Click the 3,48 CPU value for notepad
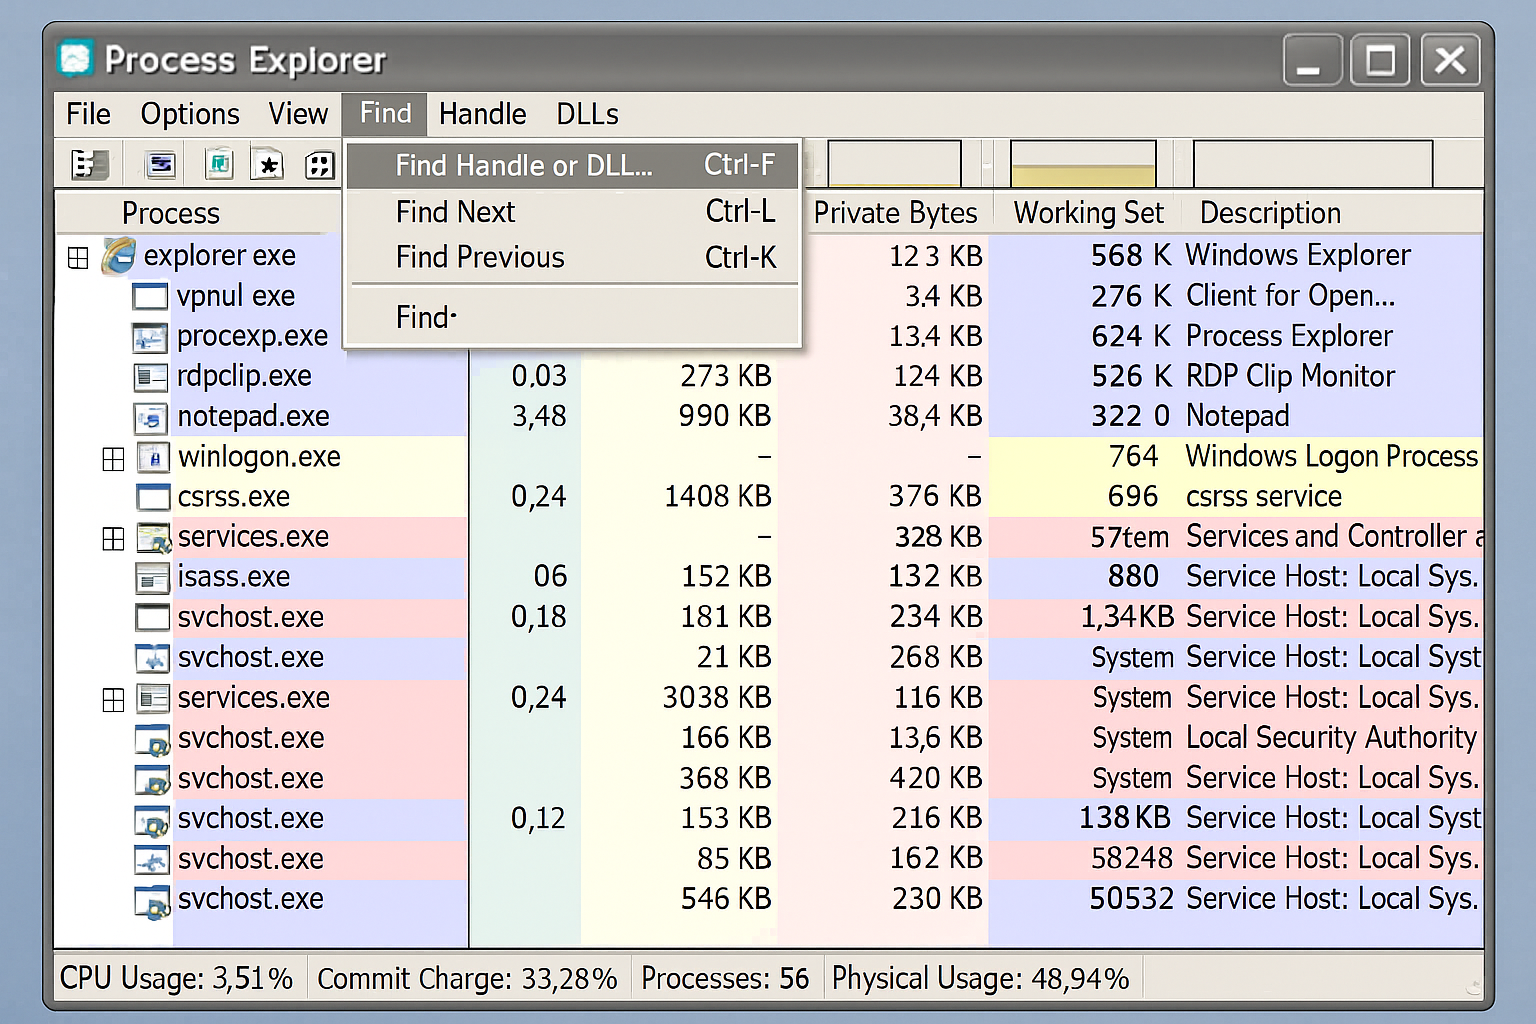Image resolution: width=1536 pixels, height=1024 pixels. point(539,417)
